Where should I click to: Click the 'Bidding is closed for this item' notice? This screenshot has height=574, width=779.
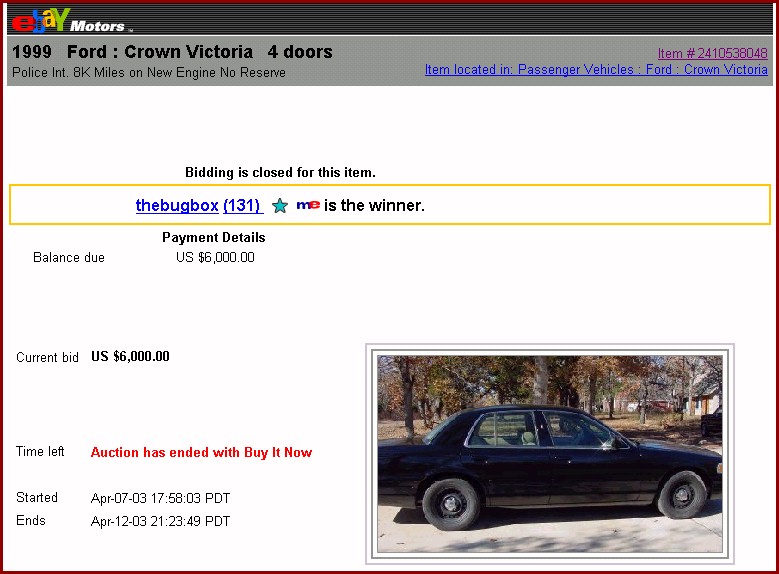(x=280, y=172)
